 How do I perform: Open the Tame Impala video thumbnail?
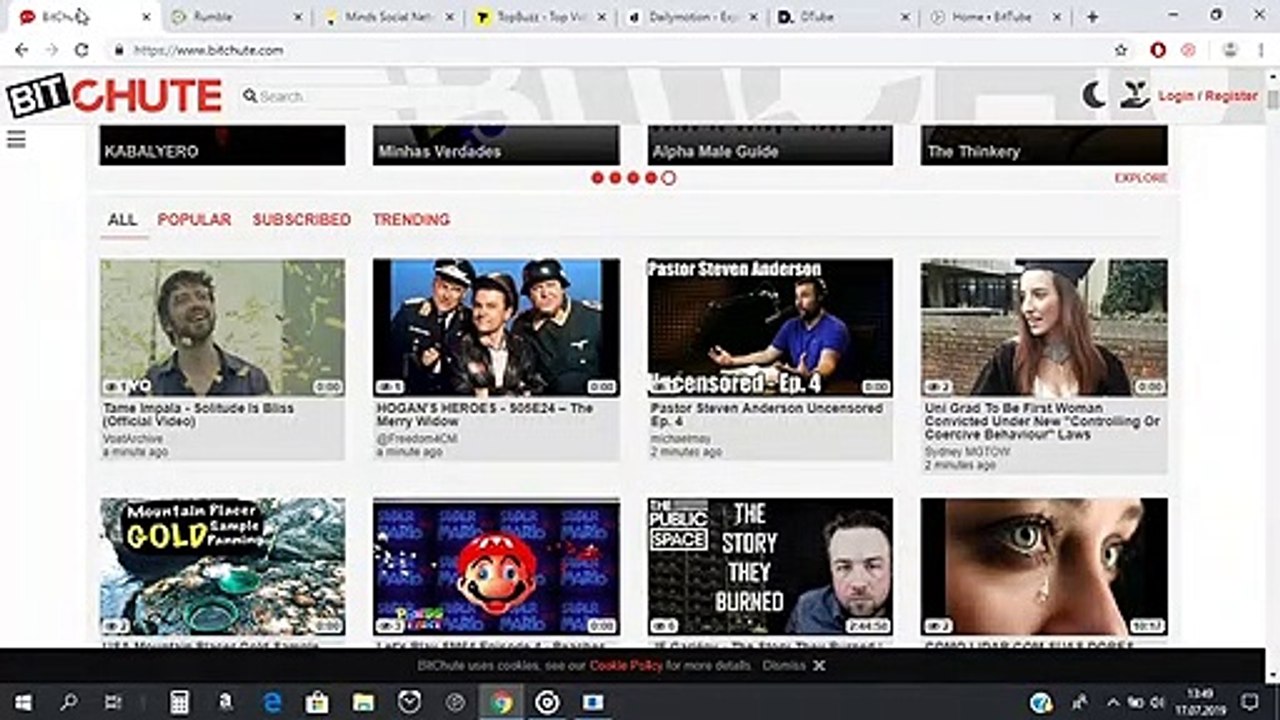pyautogui.click(x=222, y=328)
